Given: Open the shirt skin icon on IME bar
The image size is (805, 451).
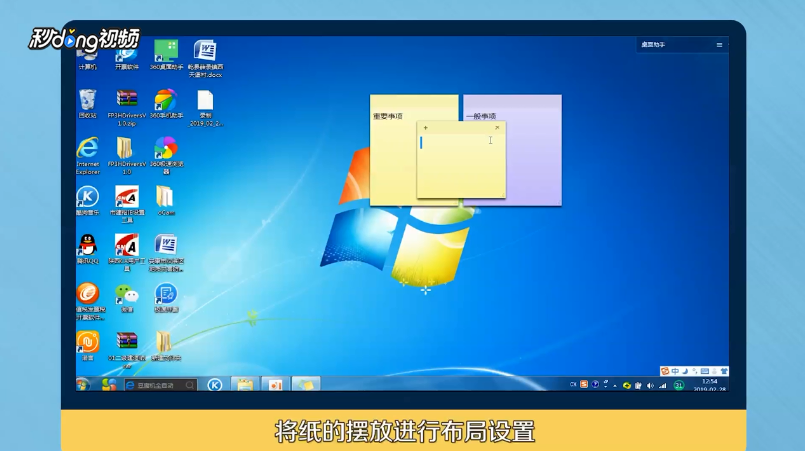Looking at the screenshot, I should [x=724, y=371].
